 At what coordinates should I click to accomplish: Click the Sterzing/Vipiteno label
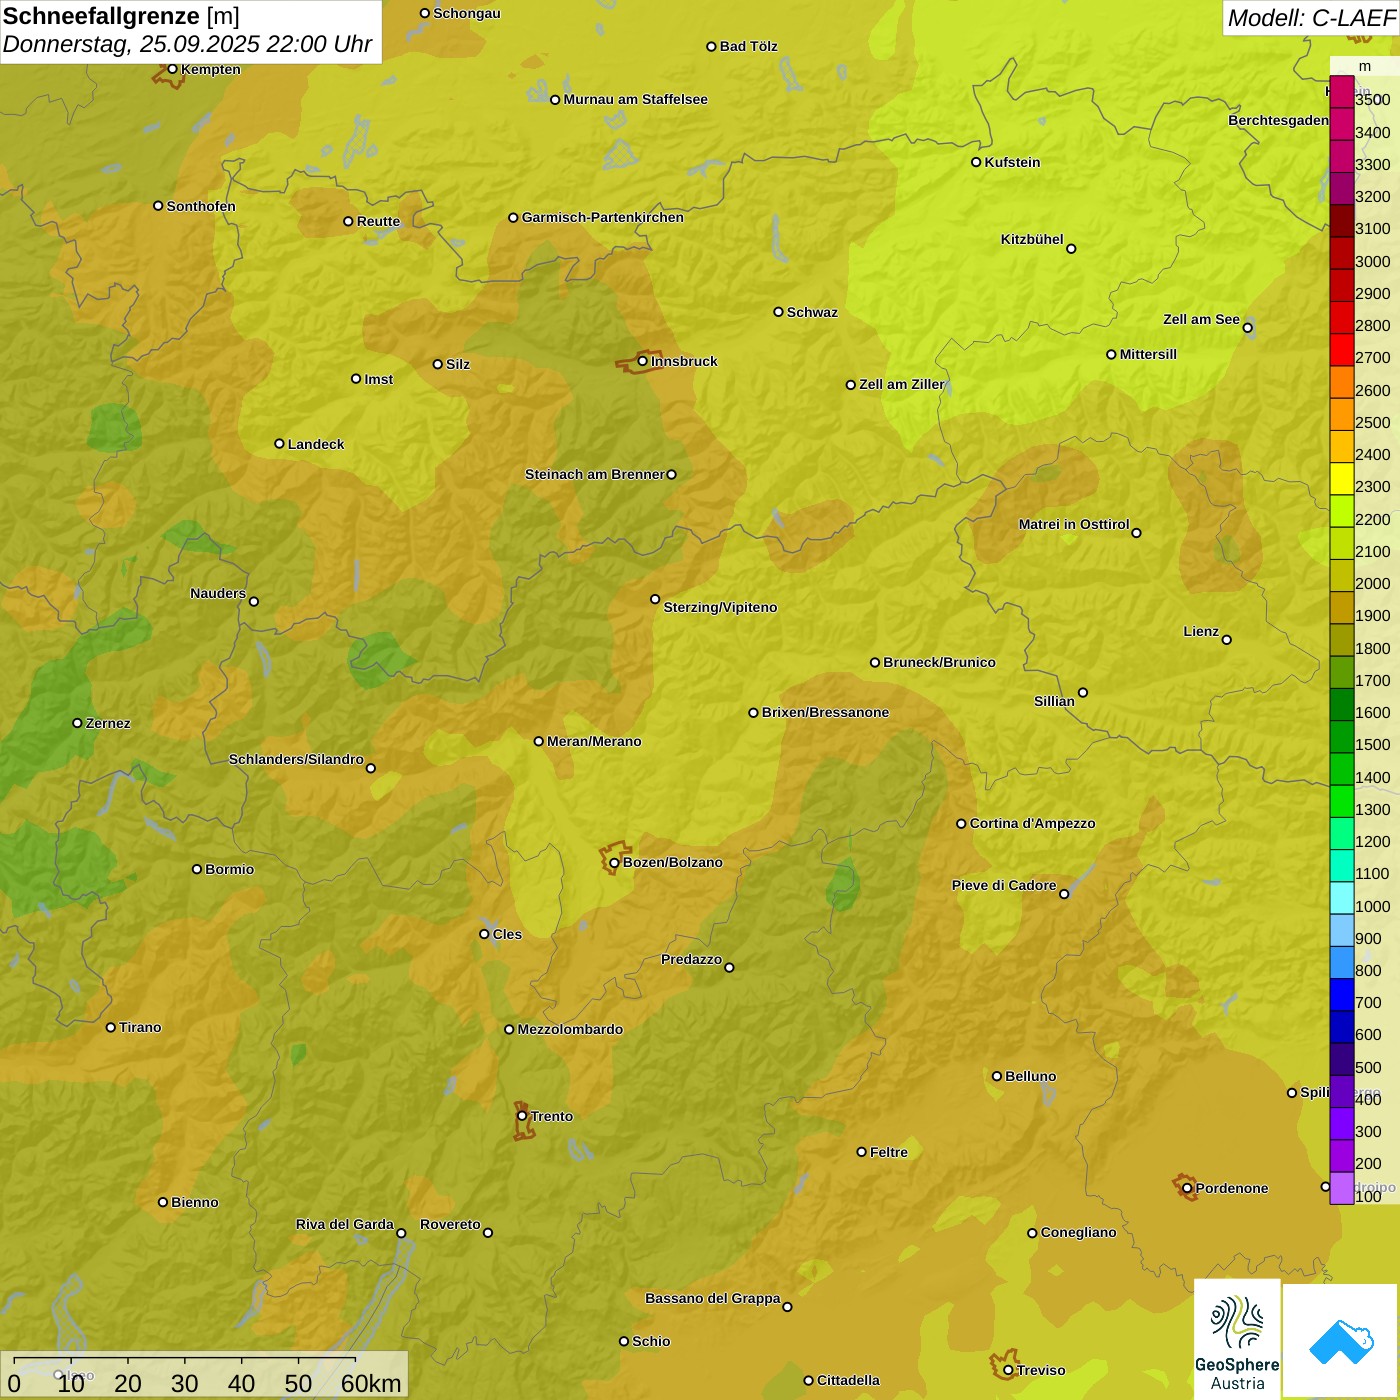(x=720, y=607)
